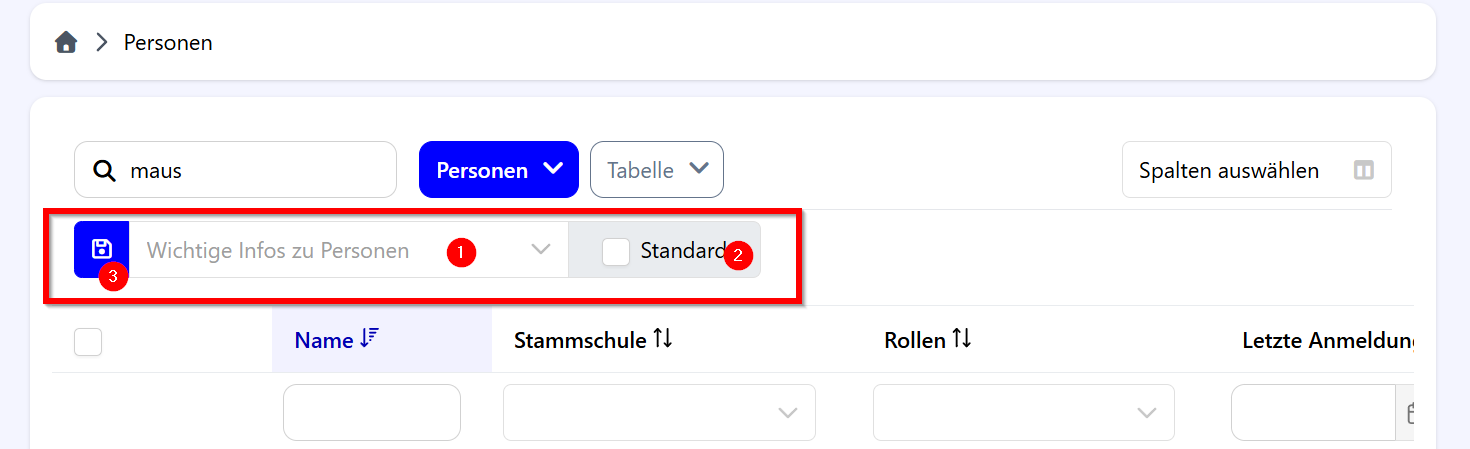The width and height of the screenshot is (1470, 449).
Task: Click the home icon in the breadcrumb
Action: 66,43
